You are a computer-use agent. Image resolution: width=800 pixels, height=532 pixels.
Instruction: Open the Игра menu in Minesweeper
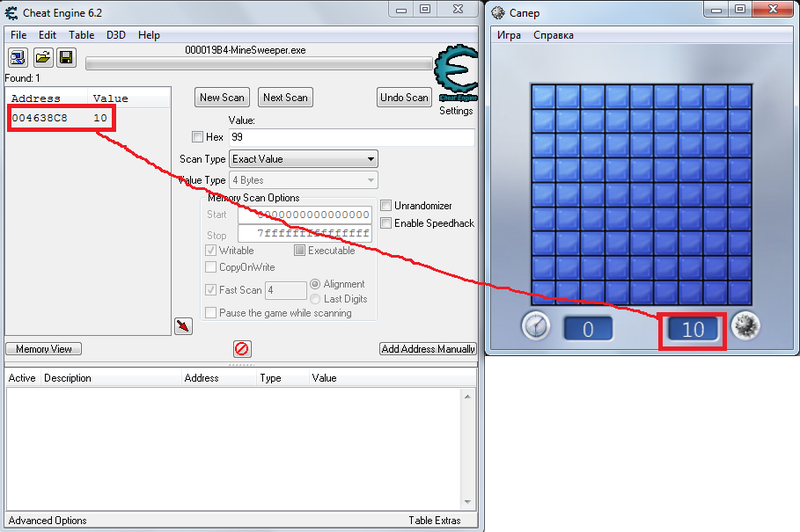tap(509, 35)
